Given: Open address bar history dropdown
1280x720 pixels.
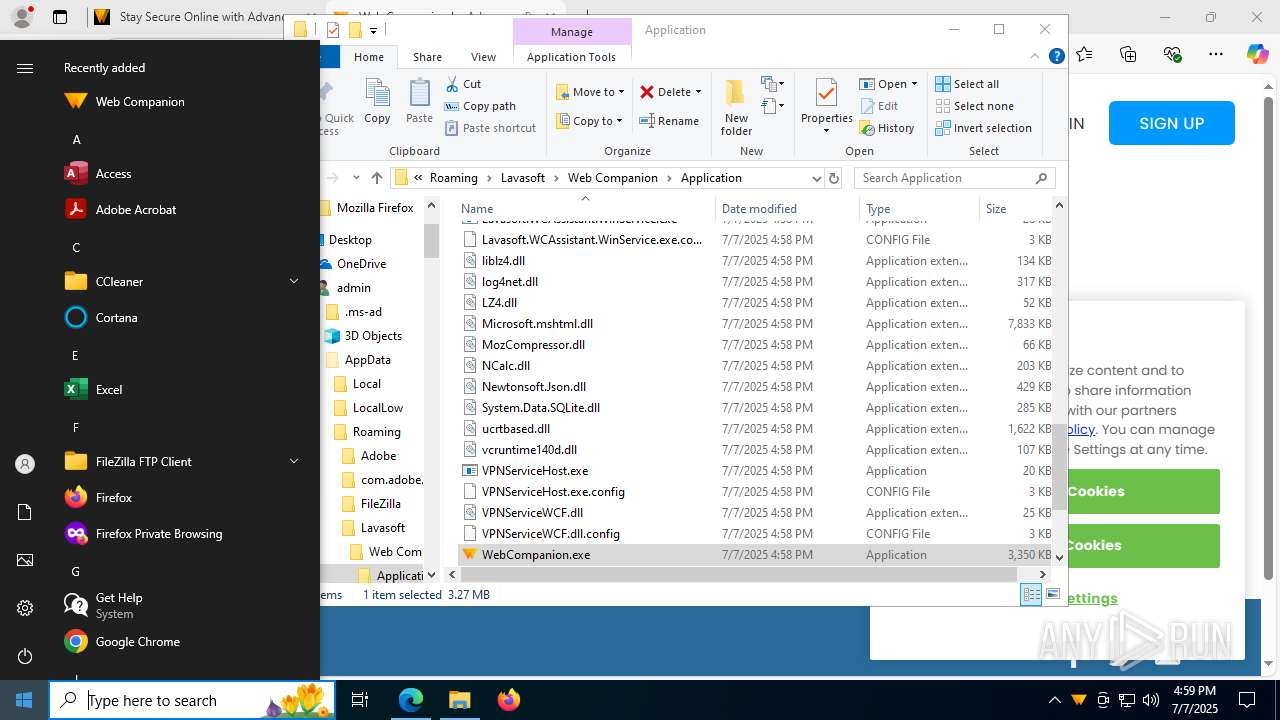Looking at the screenshot, I should pos(817,178).
